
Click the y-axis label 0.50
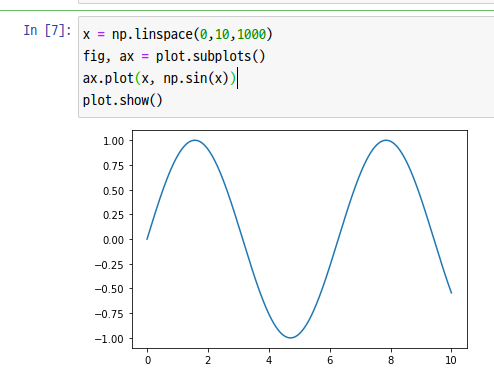pyautogui.click(x=114, y=191)
